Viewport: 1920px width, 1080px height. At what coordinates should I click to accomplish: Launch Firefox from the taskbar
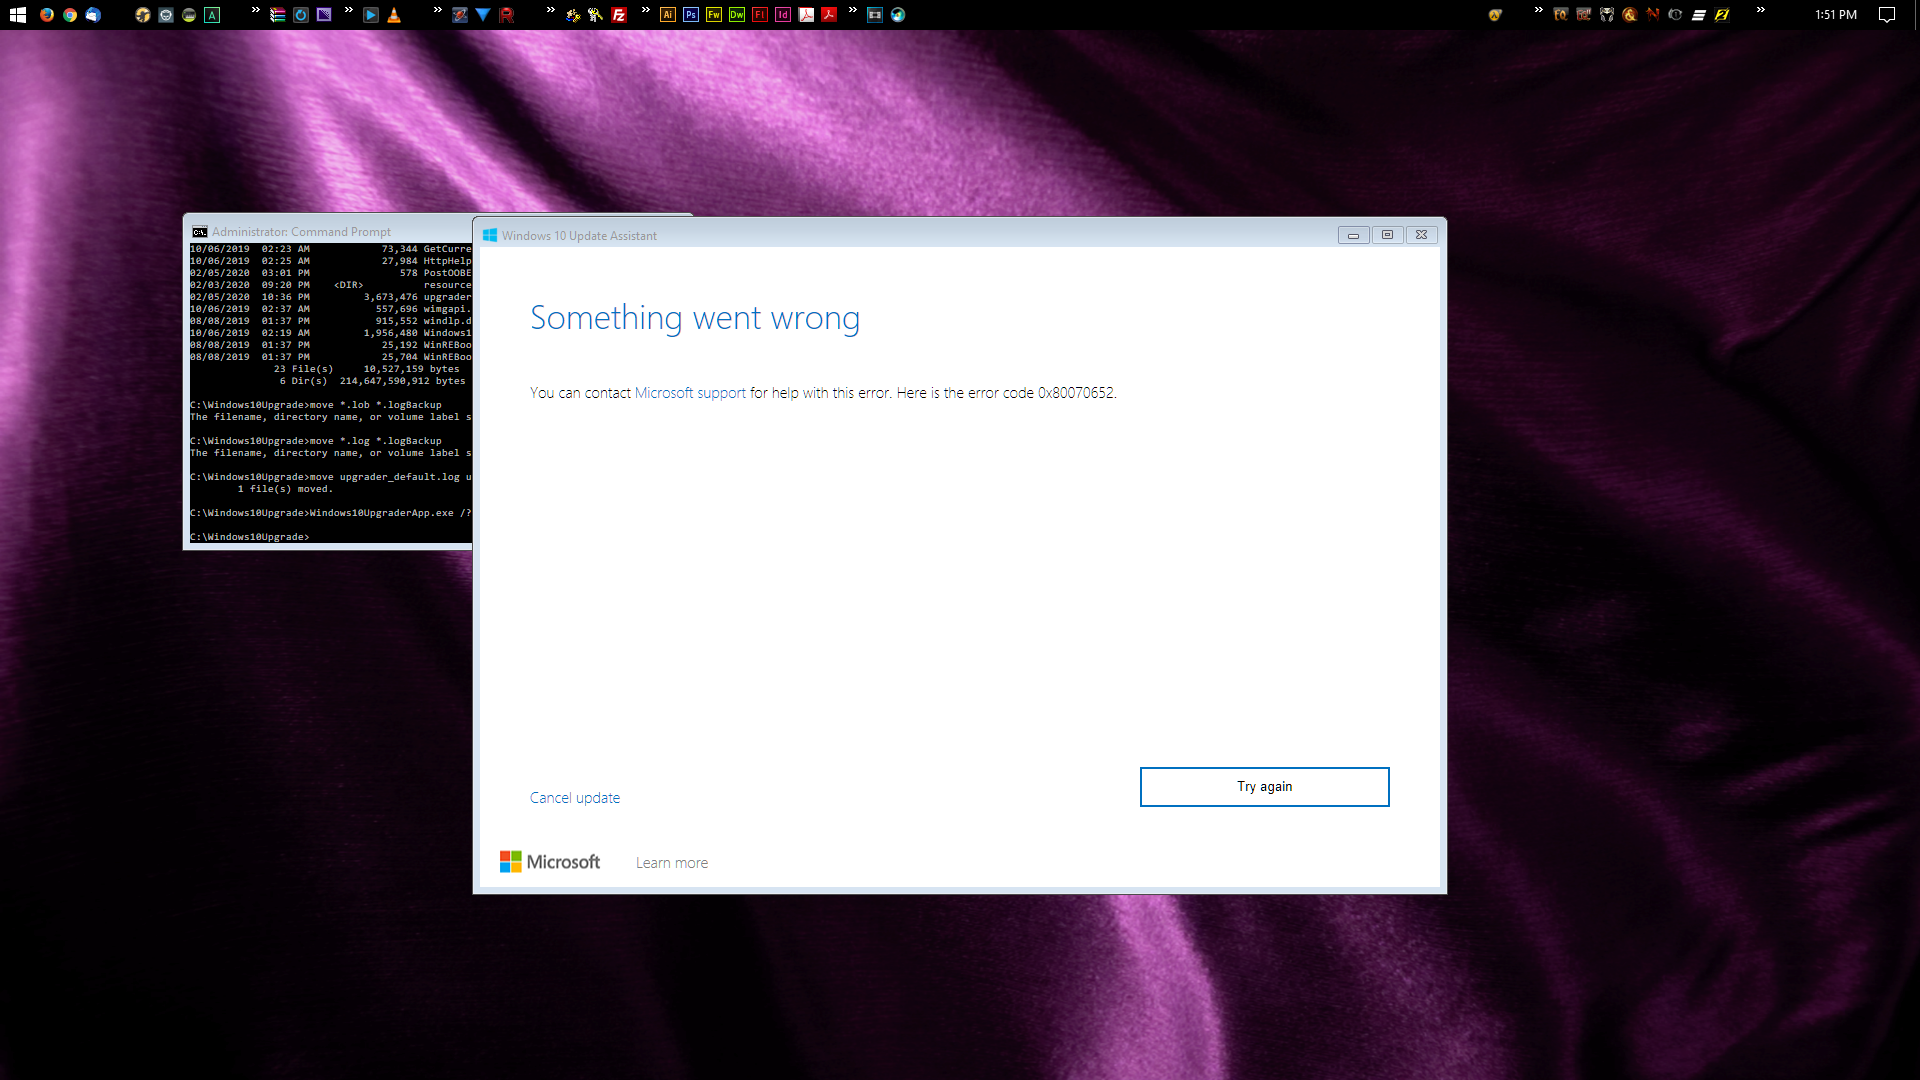(47, 15)
